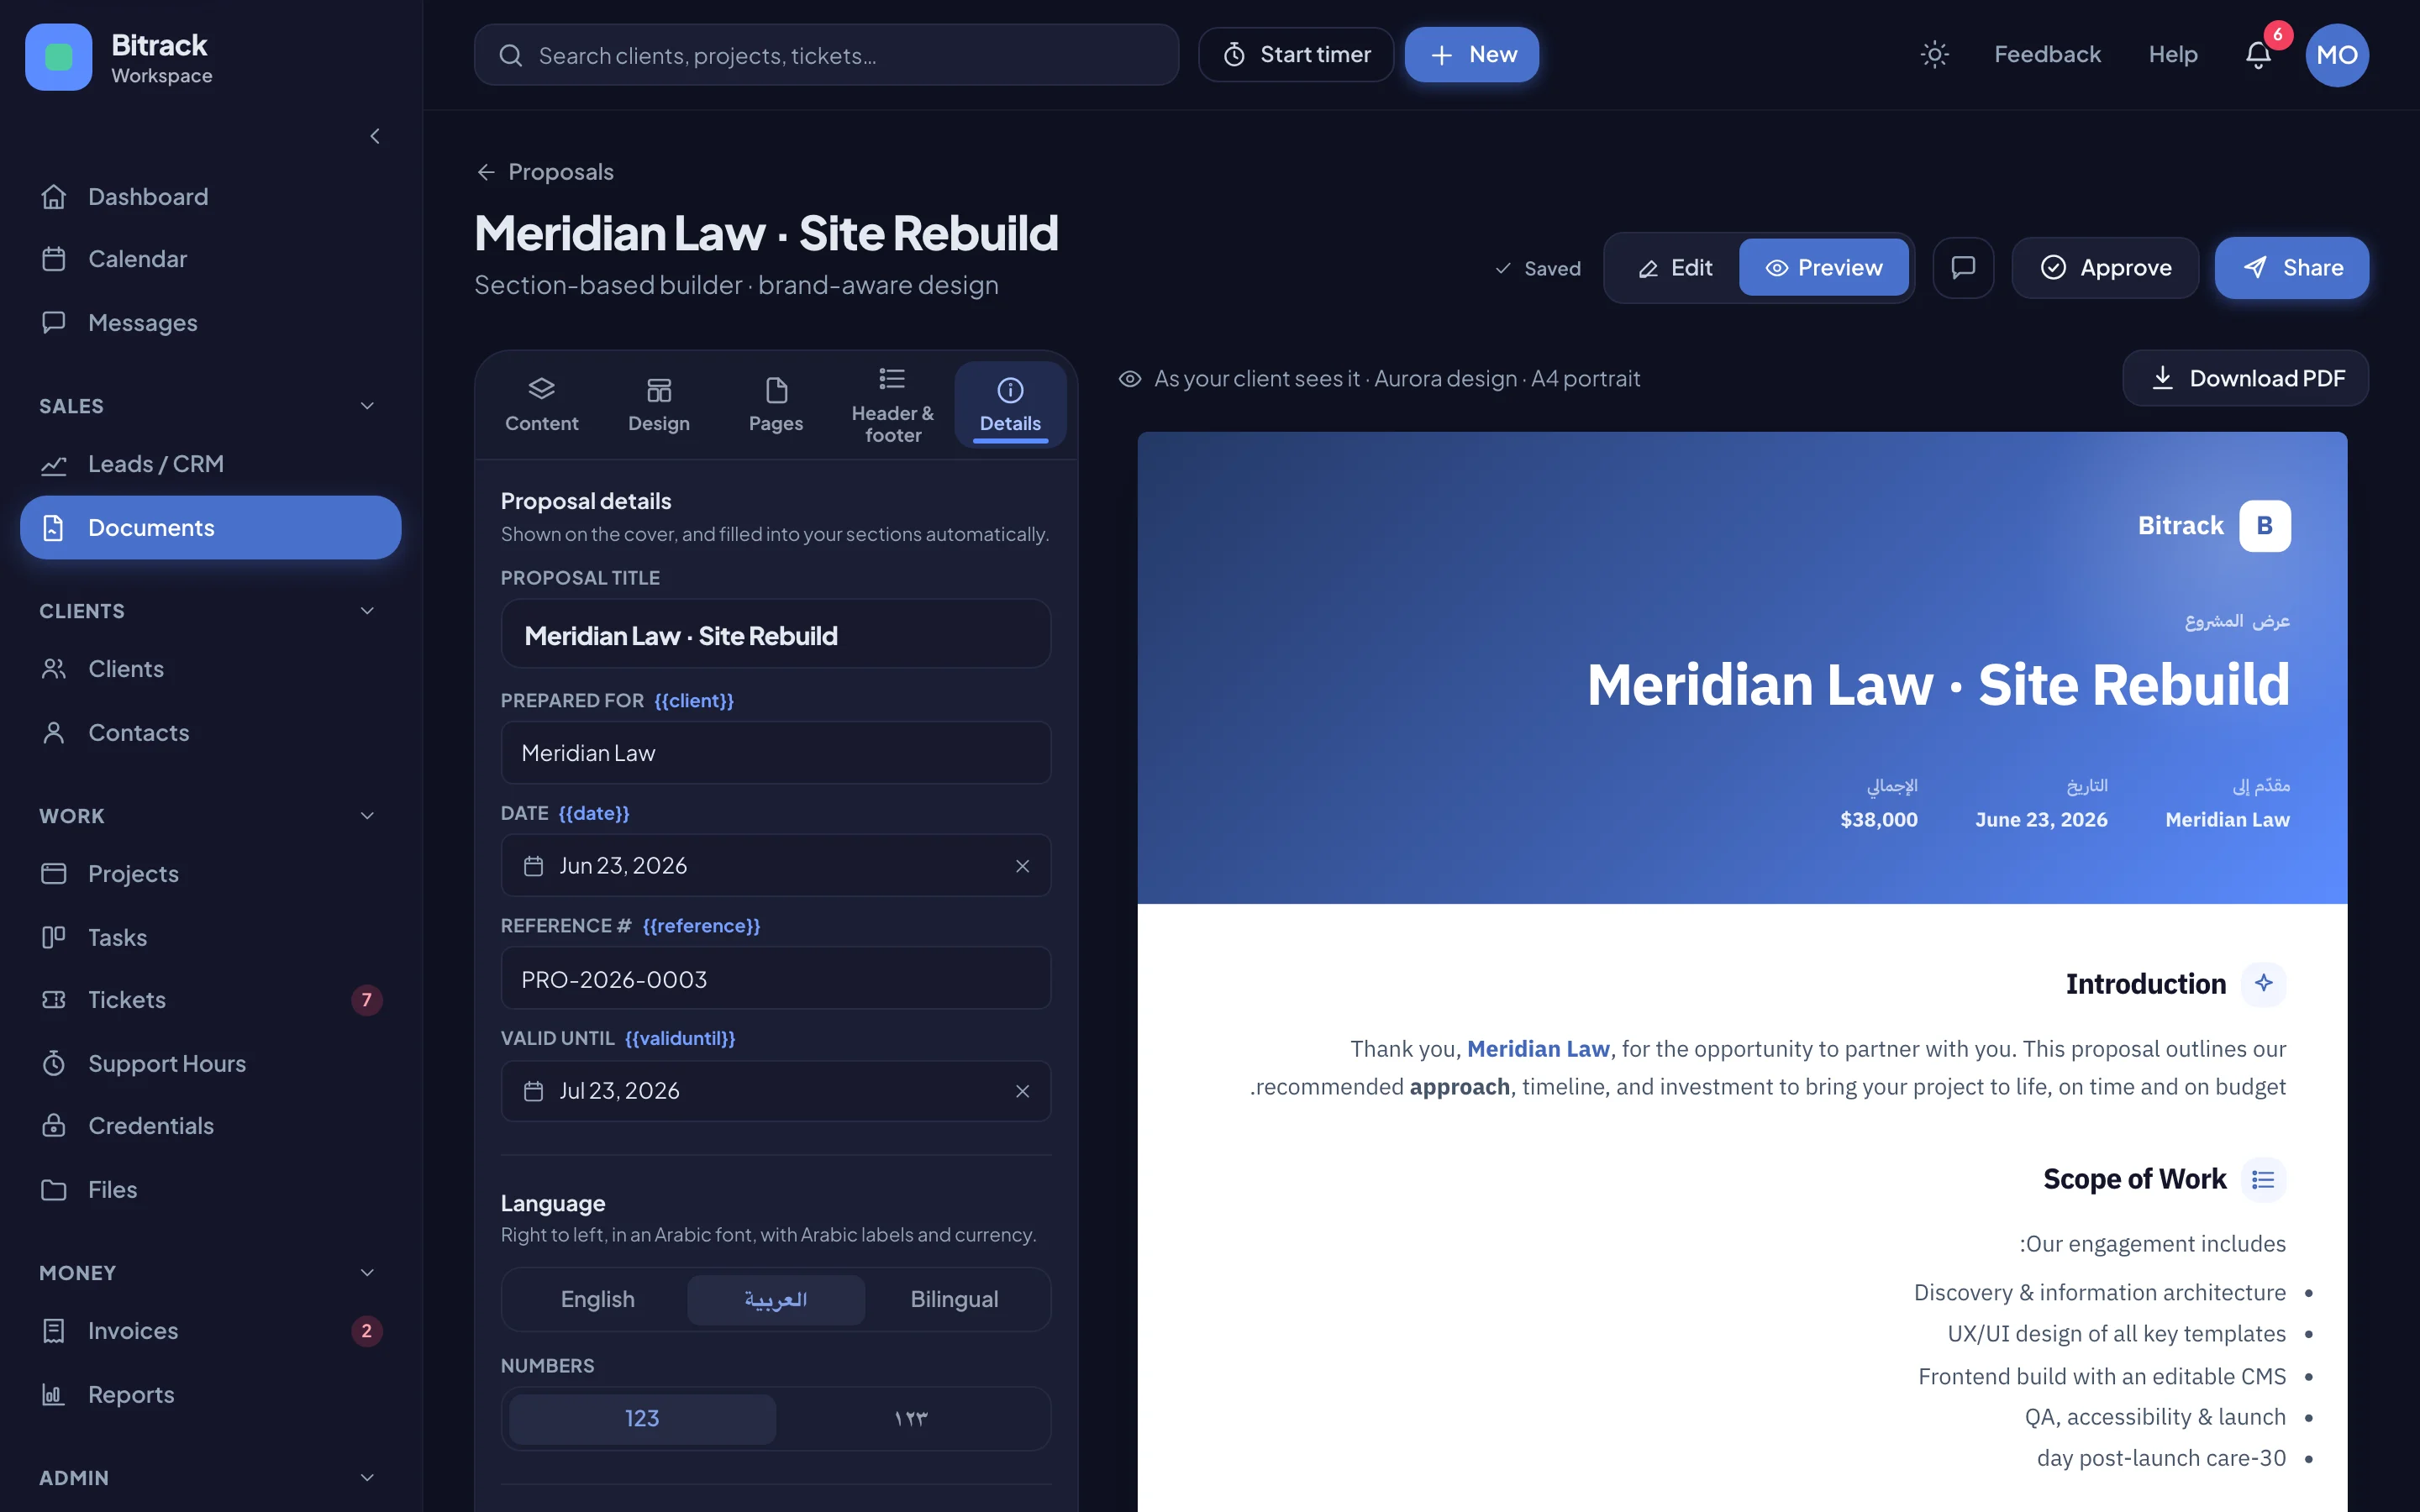Select English language option
This screenshot has width=2420, height=1512.
597,1299
